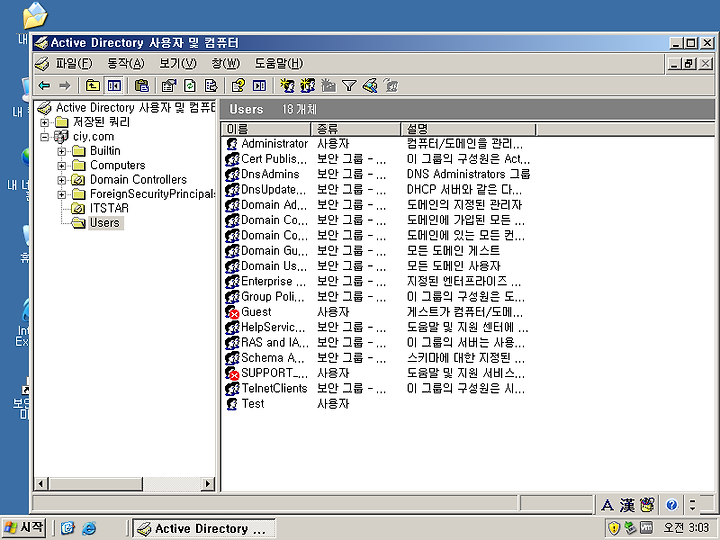Expand the Computers container

pos(62,165)
